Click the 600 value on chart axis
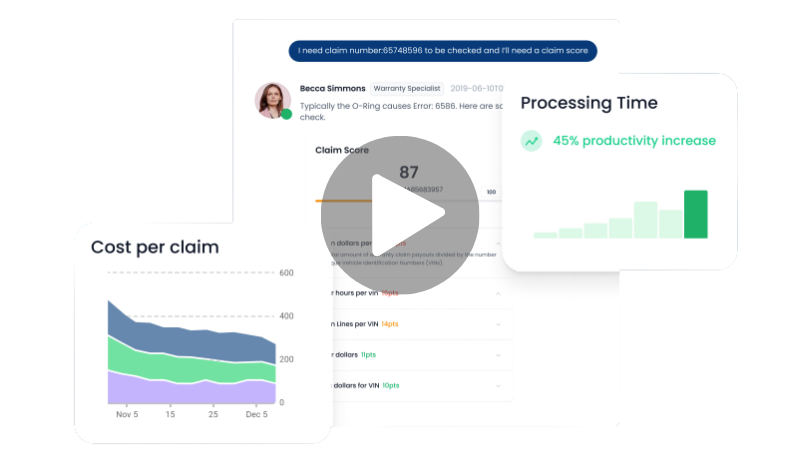Viewport: 800px width, 450px height. point(286,273)
